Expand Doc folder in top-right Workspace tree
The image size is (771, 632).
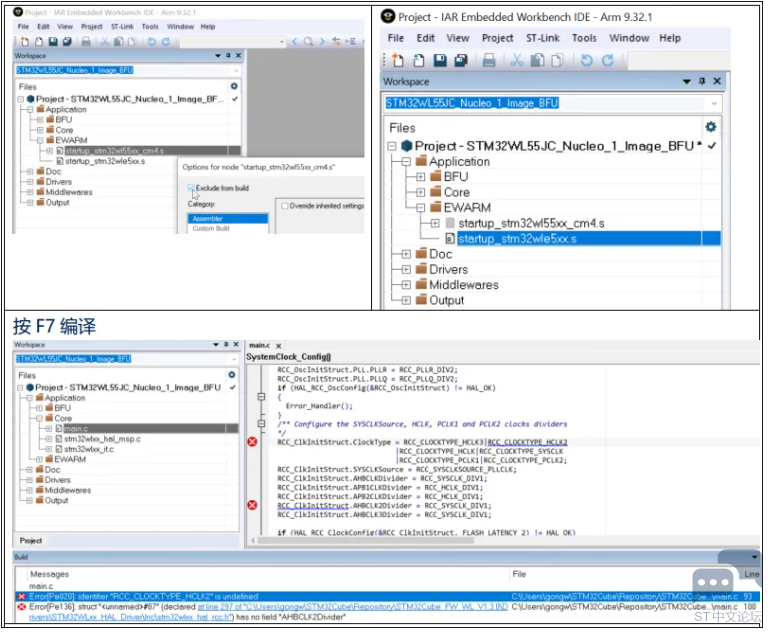pyautogui.click(x=406, y=254)
